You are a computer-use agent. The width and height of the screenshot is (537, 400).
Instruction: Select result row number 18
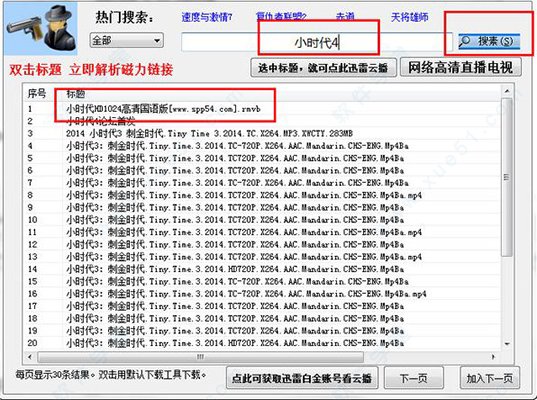click(x=263, y=318)
